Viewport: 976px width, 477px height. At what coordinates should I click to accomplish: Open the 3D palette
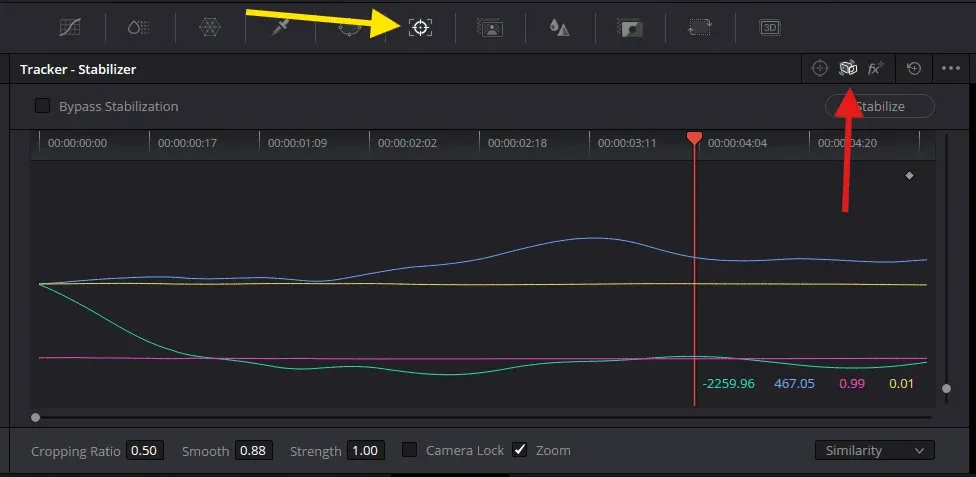[770, 27]
